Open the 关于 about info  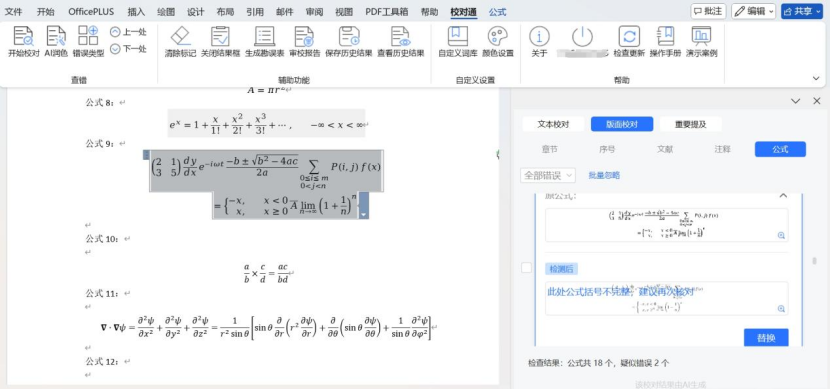(x=539, y=41)
